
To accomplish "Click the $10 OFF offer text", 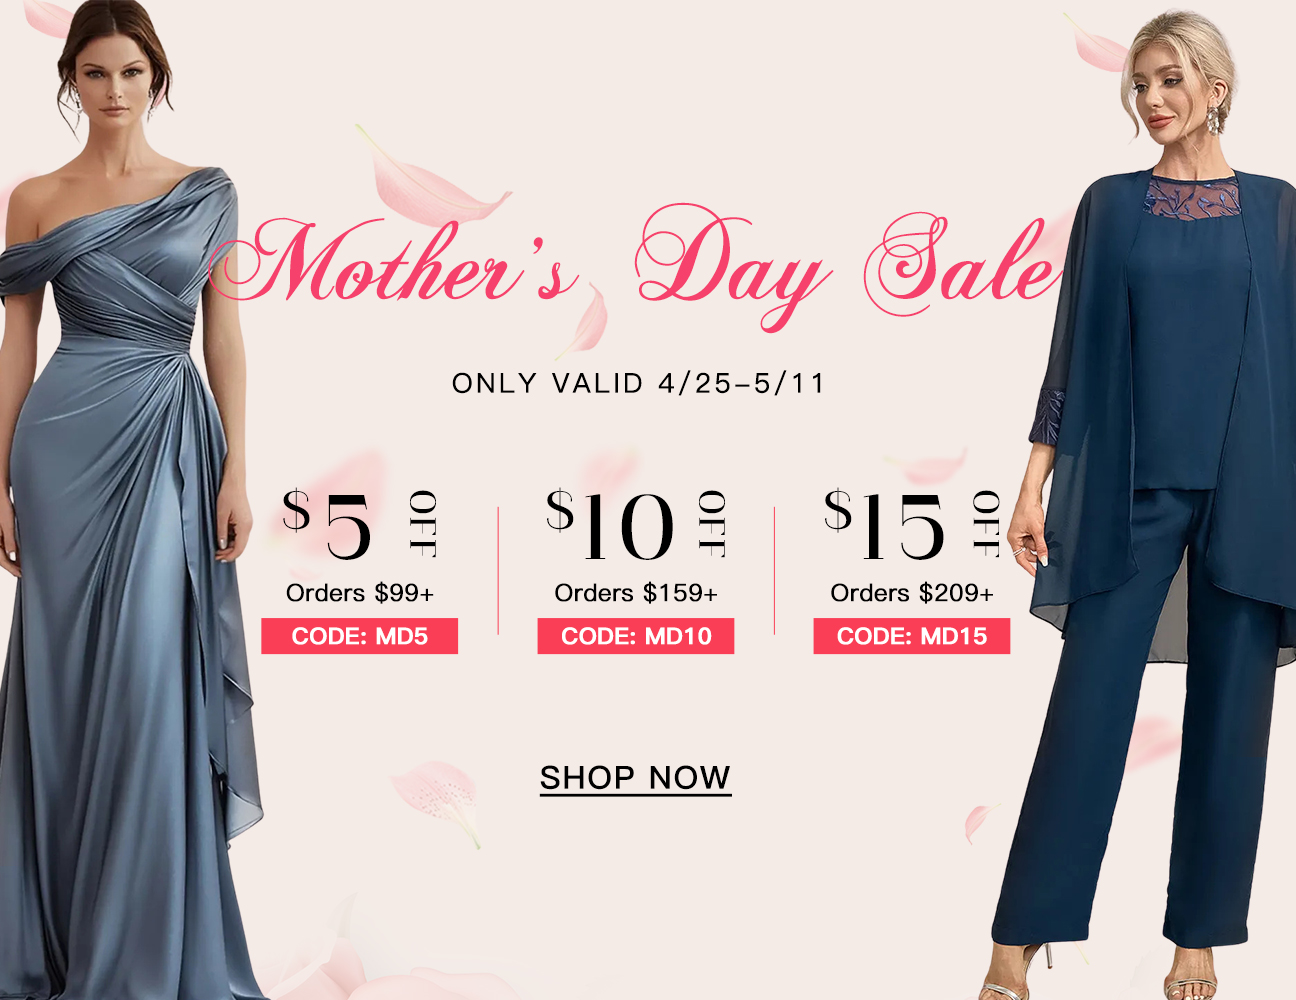I will point(636,524).
